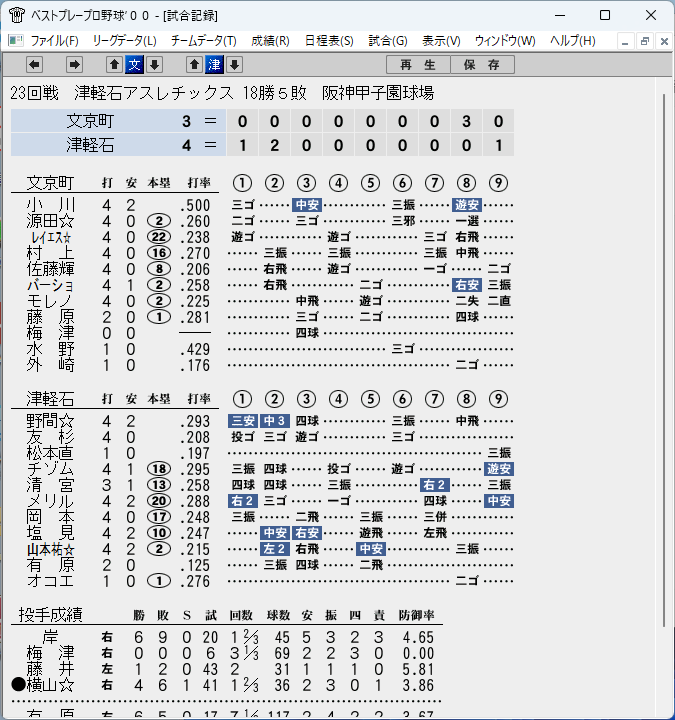The width and height of the screenshot is (675, 720).
Task: Click メリル's highlighted 中安 in inning 9
Action: (x=499, y=501)
